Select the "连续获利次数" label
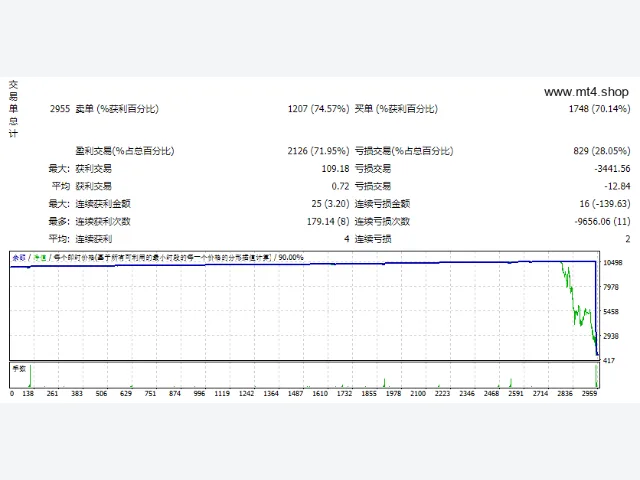Viewport: 640px width, 480px height. 103,222
